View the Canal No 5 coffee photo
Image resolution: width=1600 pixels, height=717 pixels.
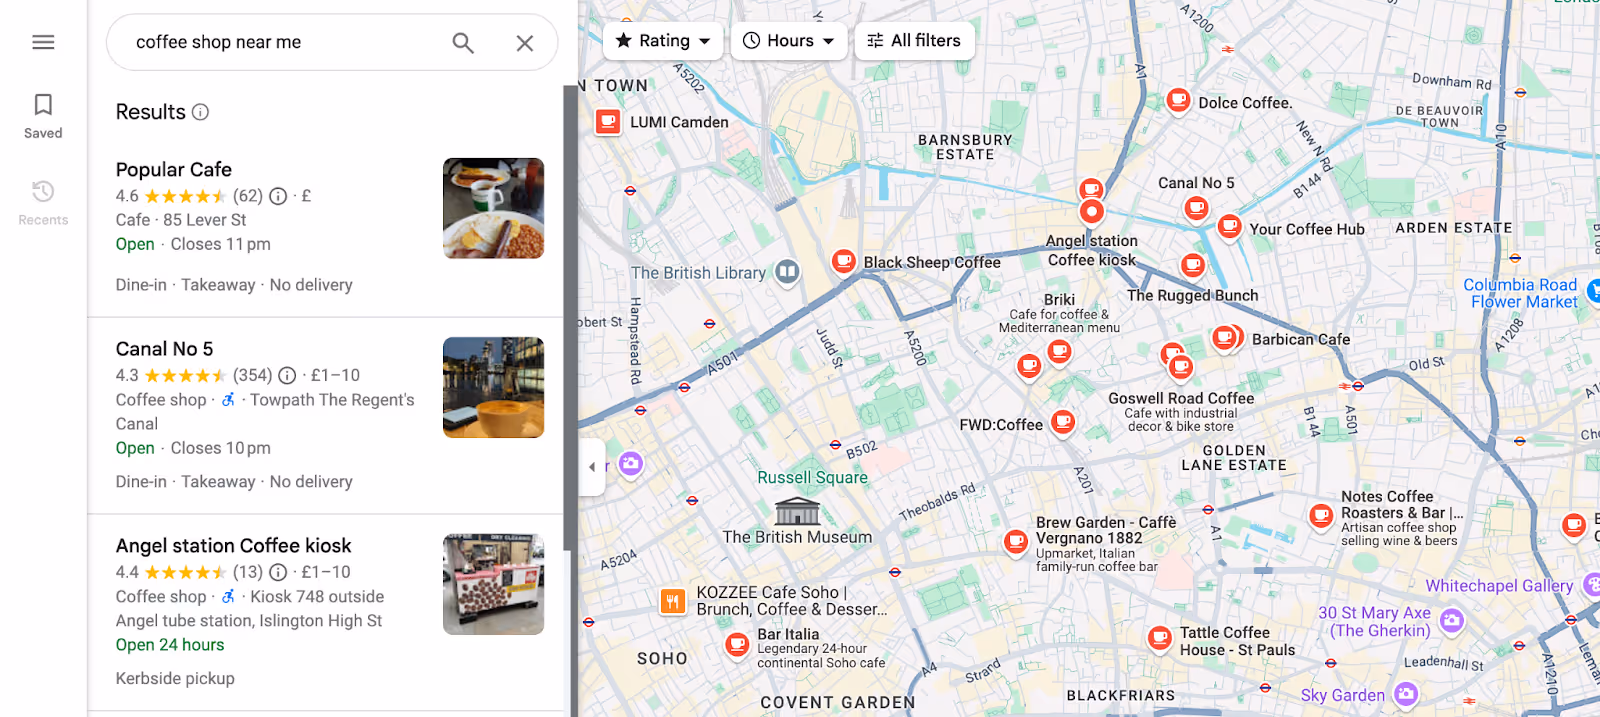(x=494, y=387)
